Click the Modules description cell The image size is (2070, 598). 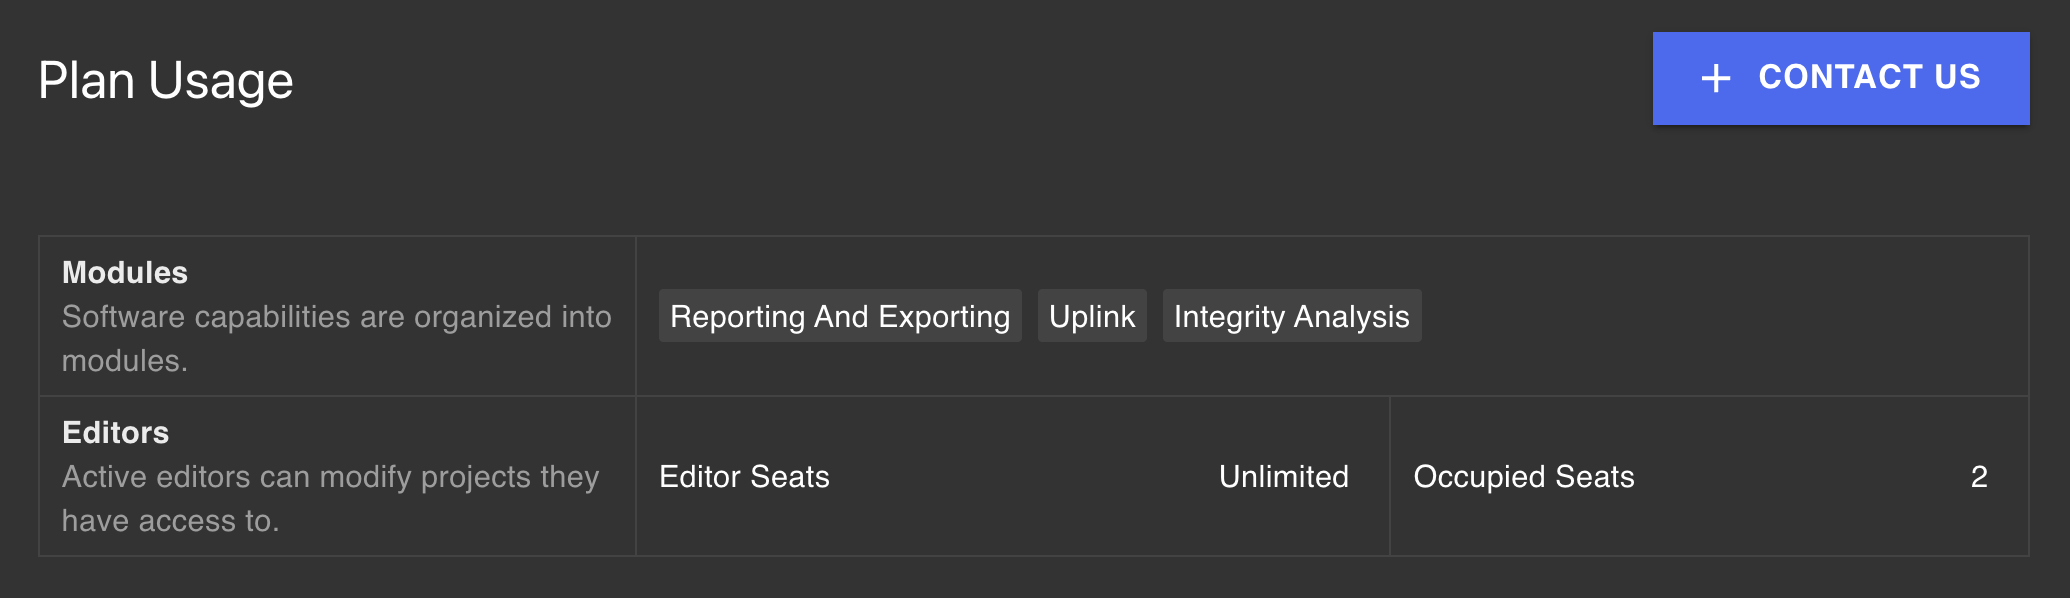point(337,316)
